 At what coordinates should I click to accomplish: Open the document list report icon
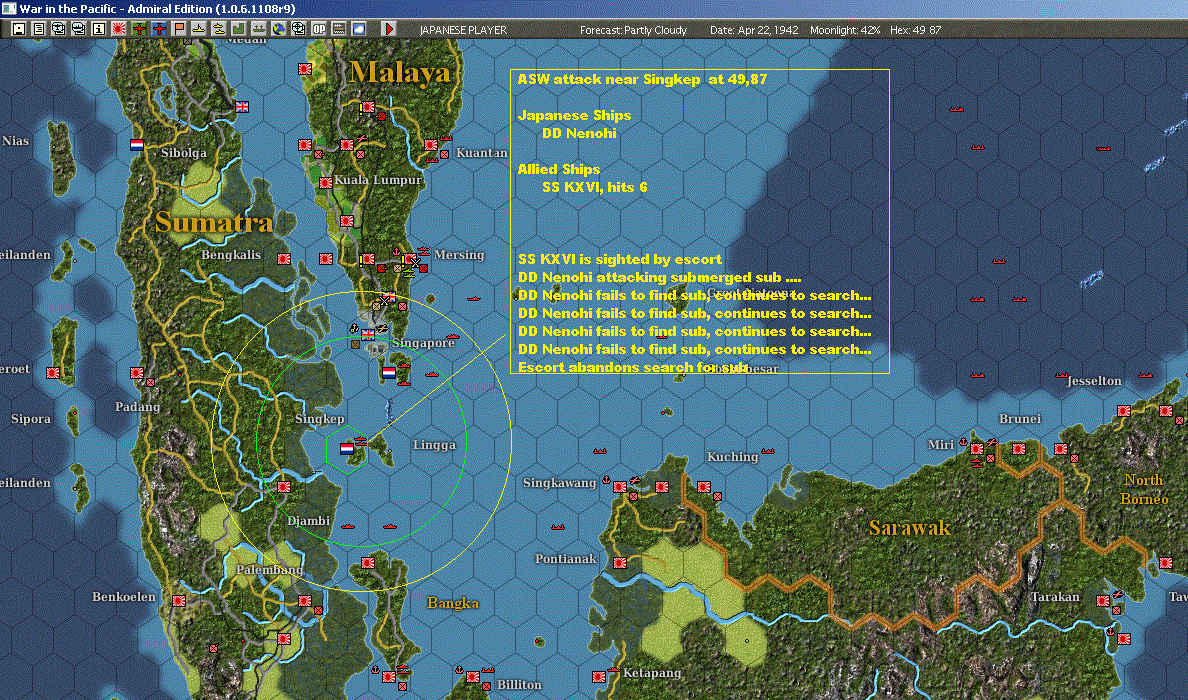tap(39, 29)
